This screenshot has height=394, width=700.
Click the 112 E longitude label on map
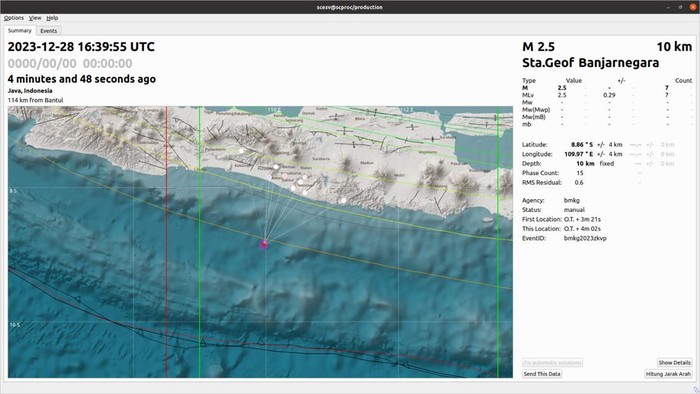(x=406, y=110)
